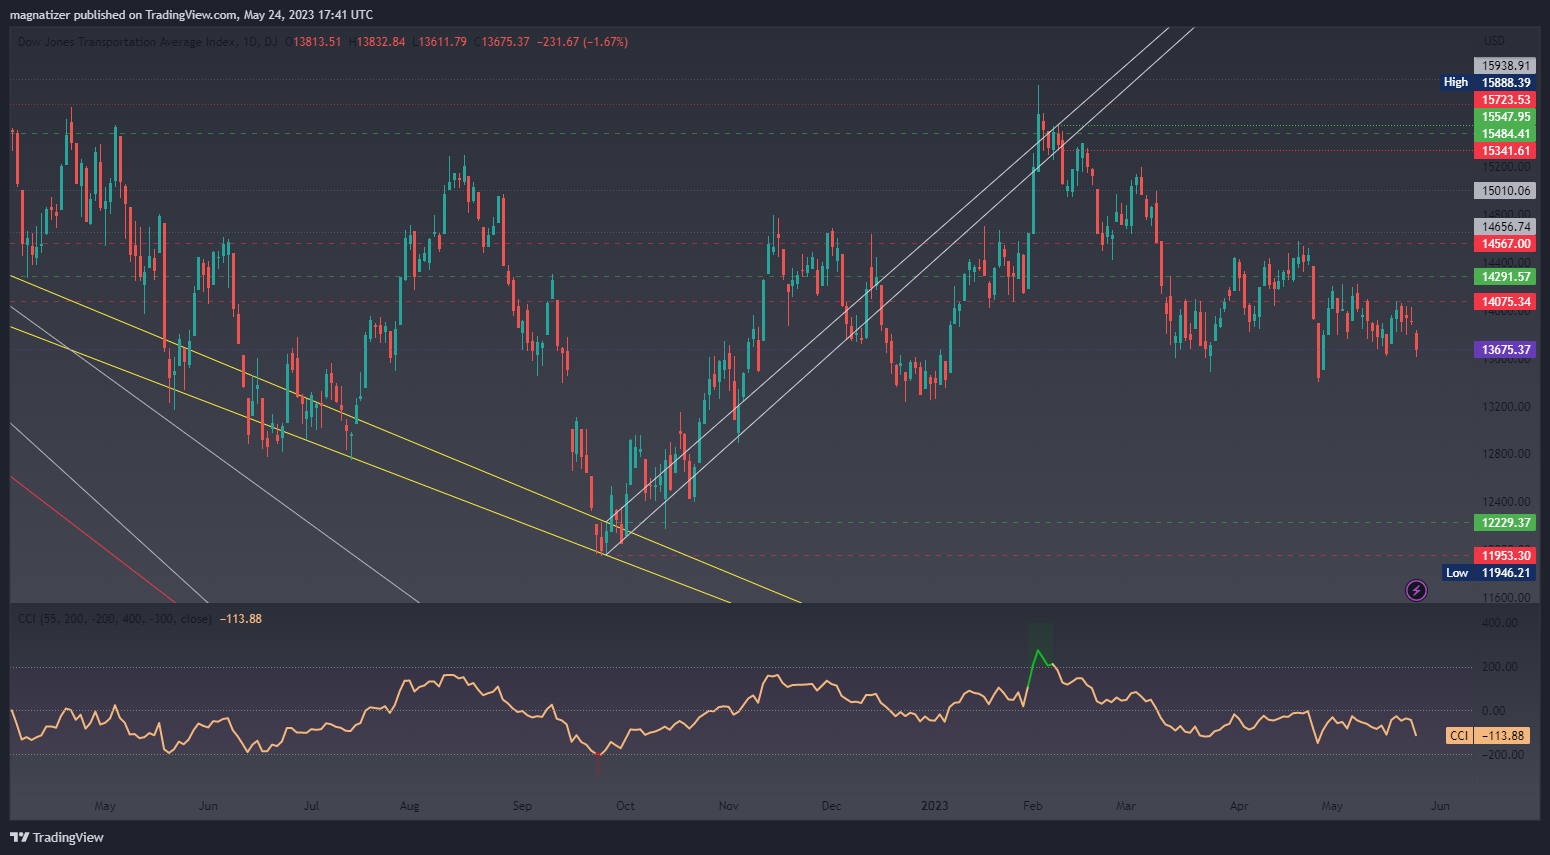
Task: Click the green highlighted CCI peak near February
Action: [1039, 651]
